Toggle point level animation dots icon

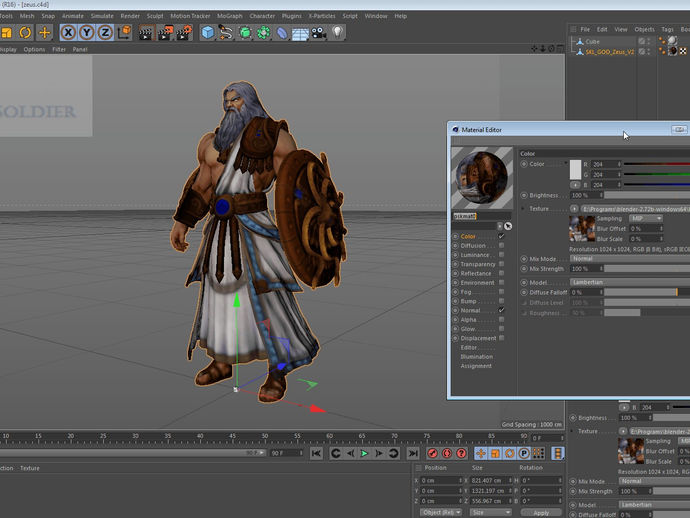click(x=538, y=453)
